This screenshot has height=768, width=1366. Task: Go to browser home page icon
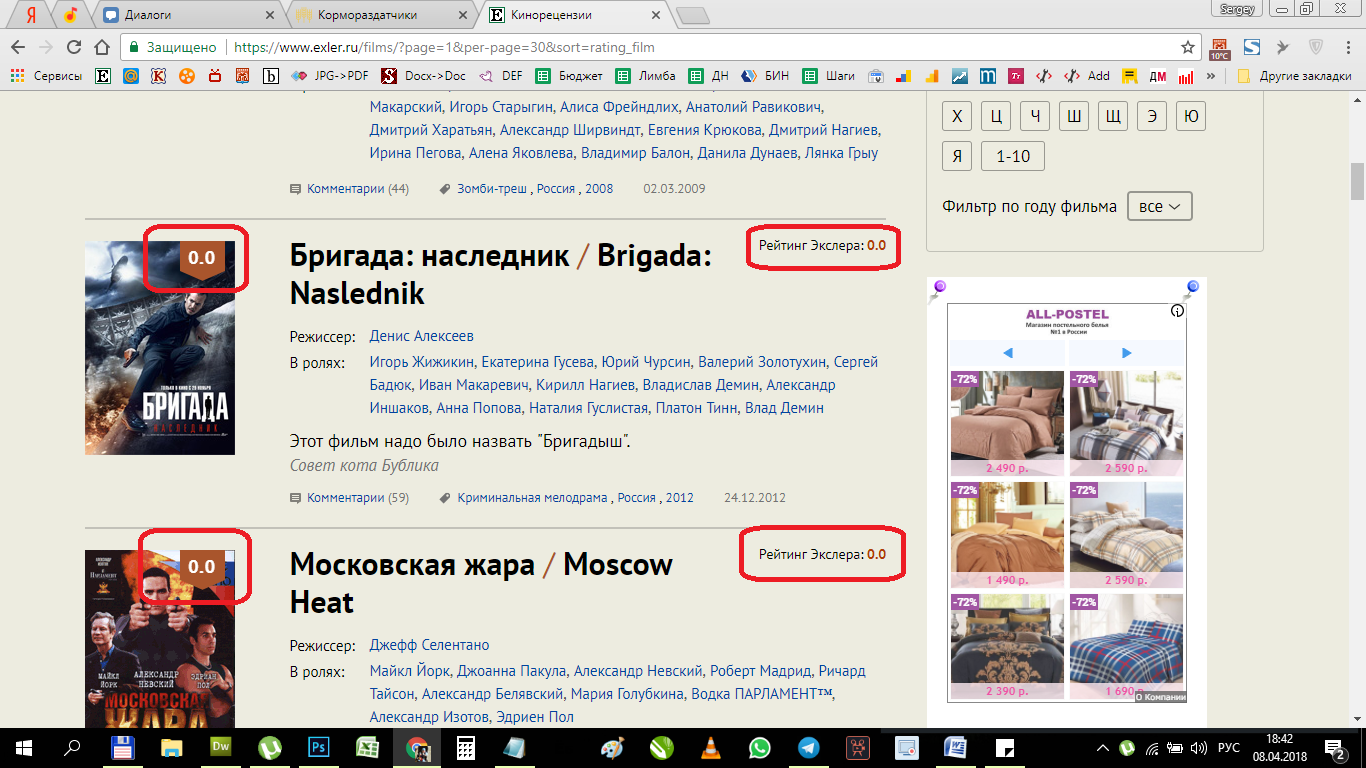pyautogui.click(x=101, y=47)
